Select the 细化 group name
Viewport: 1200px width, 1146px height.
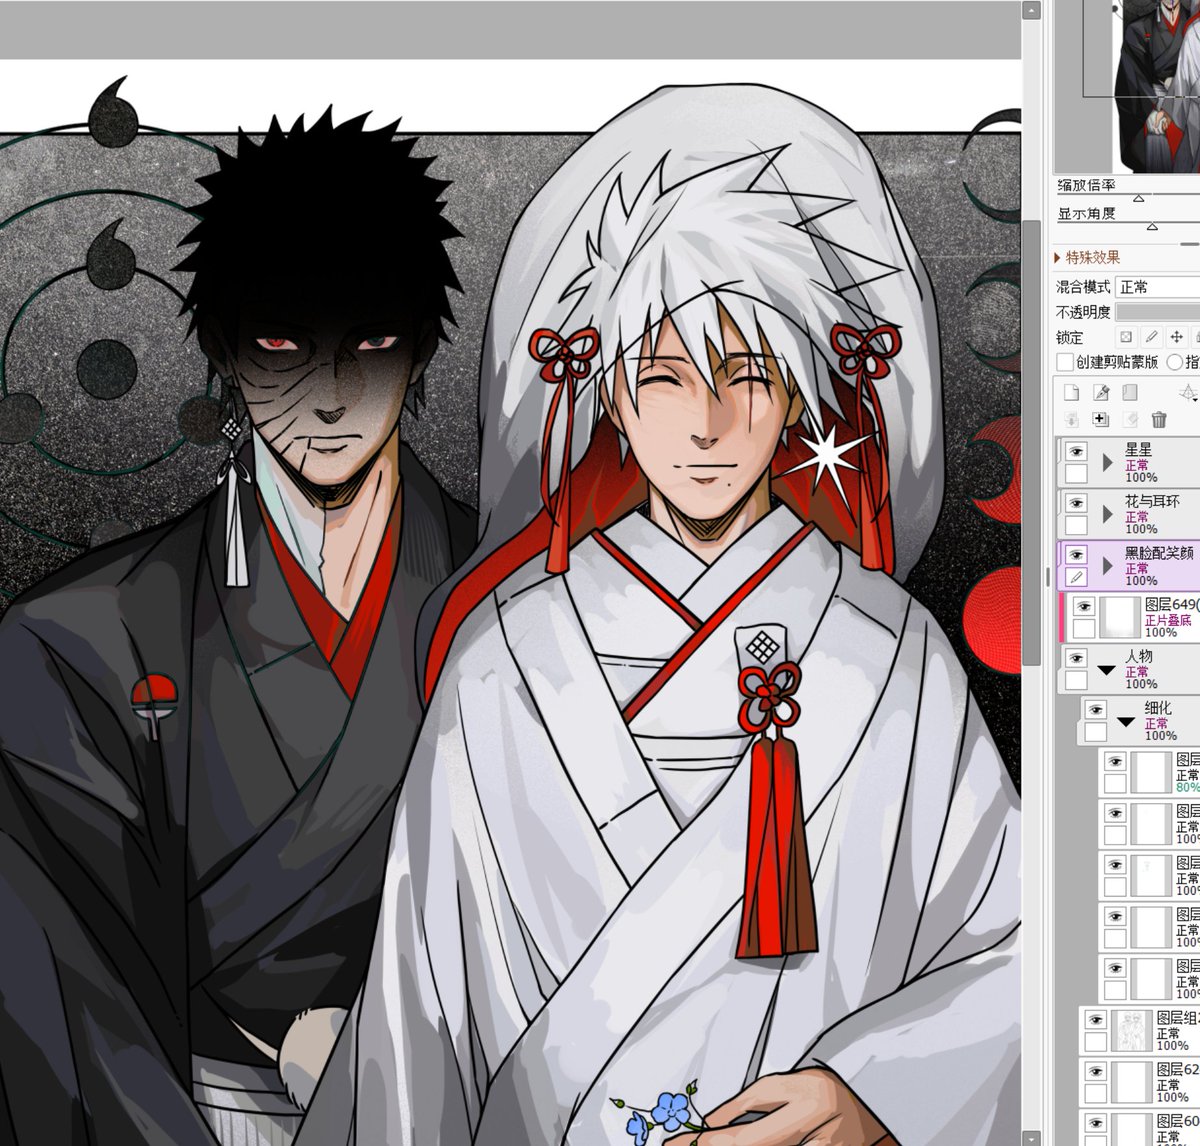point(1159,708)
